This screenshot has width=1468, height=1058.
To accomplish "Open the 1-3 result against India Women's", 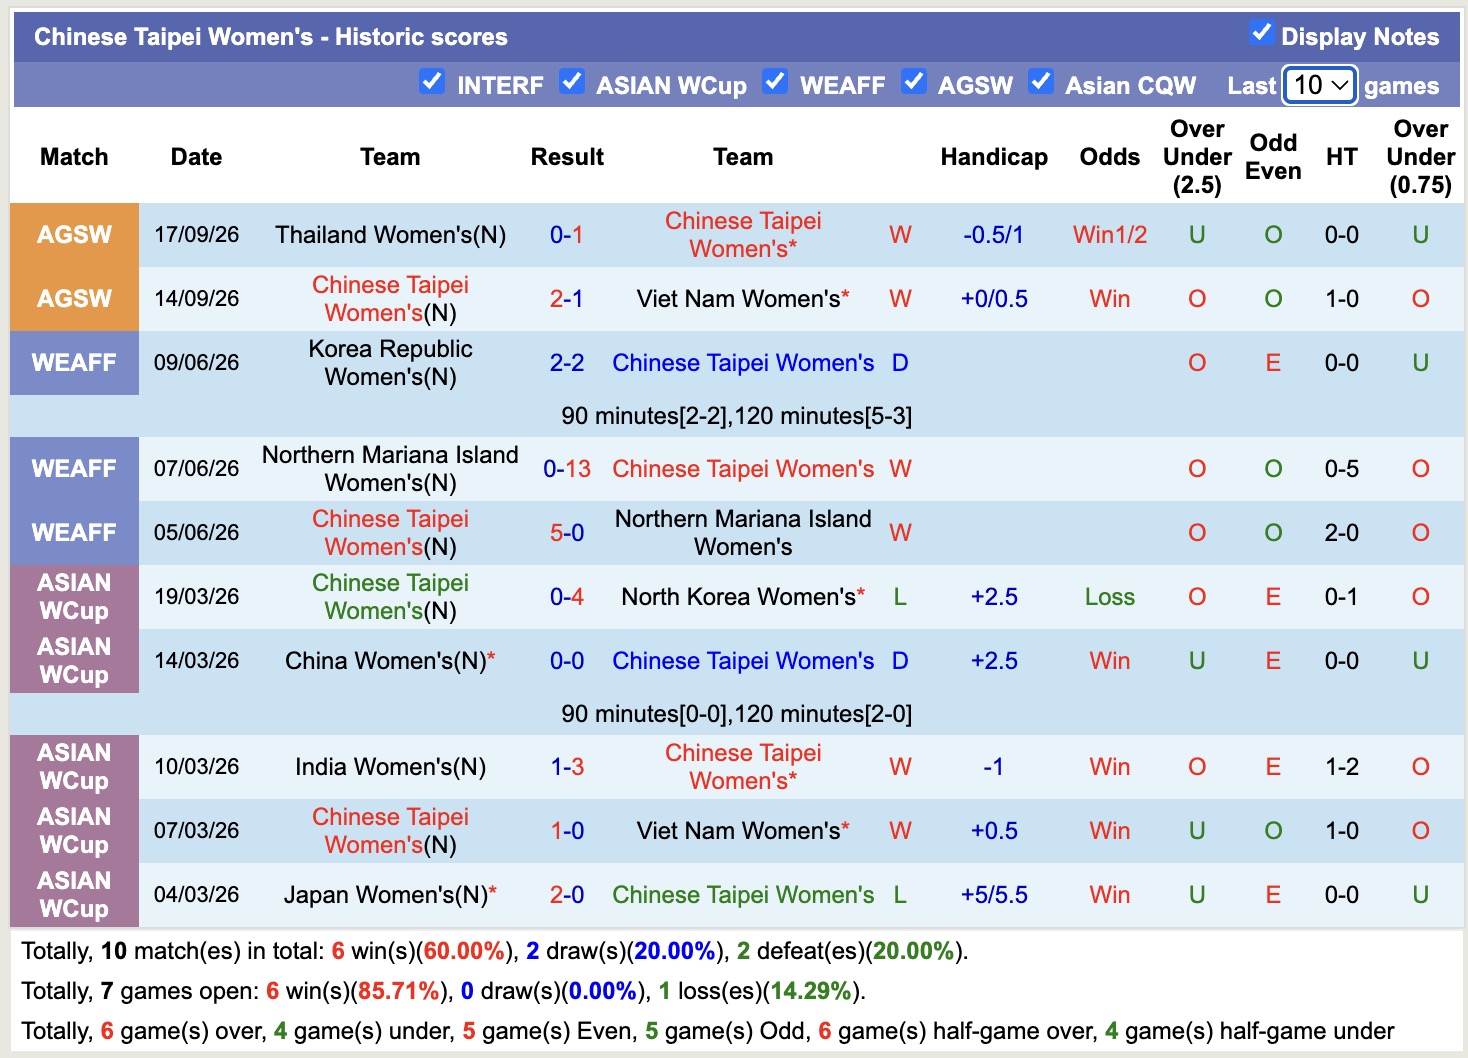I will point(567,767).
